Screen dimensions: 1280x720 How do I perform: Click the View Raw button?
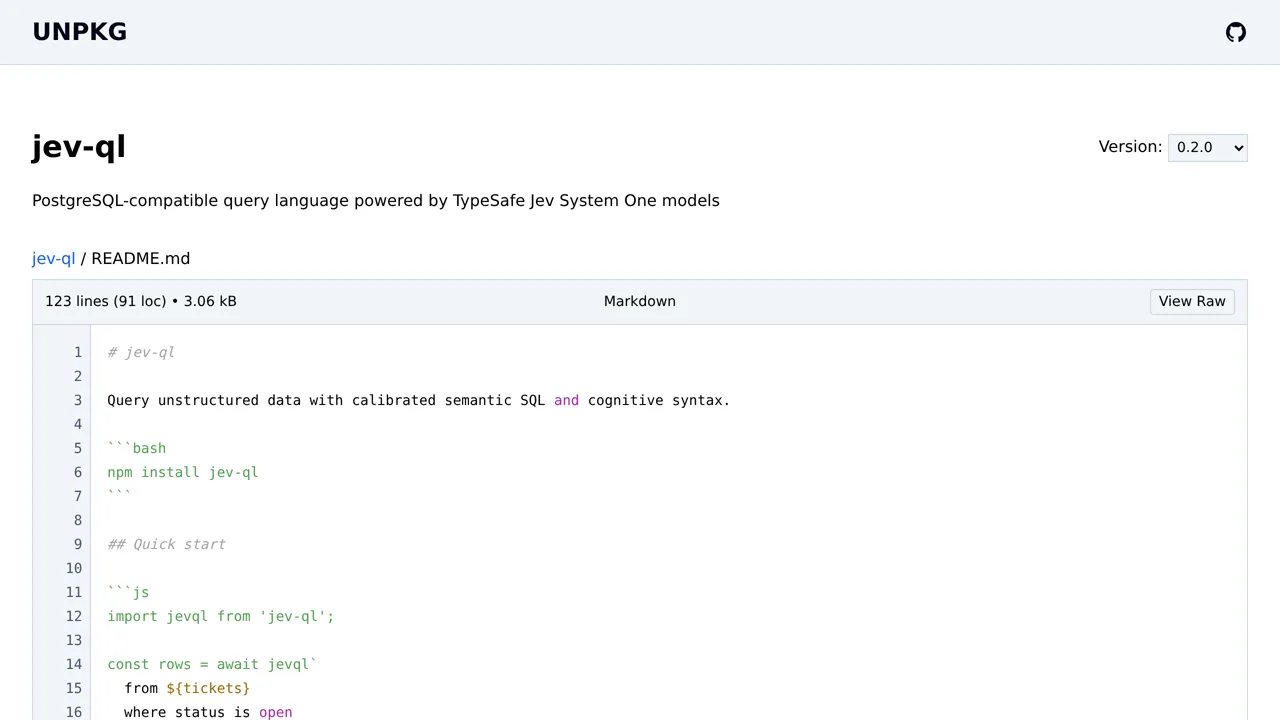tap(1192, 301)
